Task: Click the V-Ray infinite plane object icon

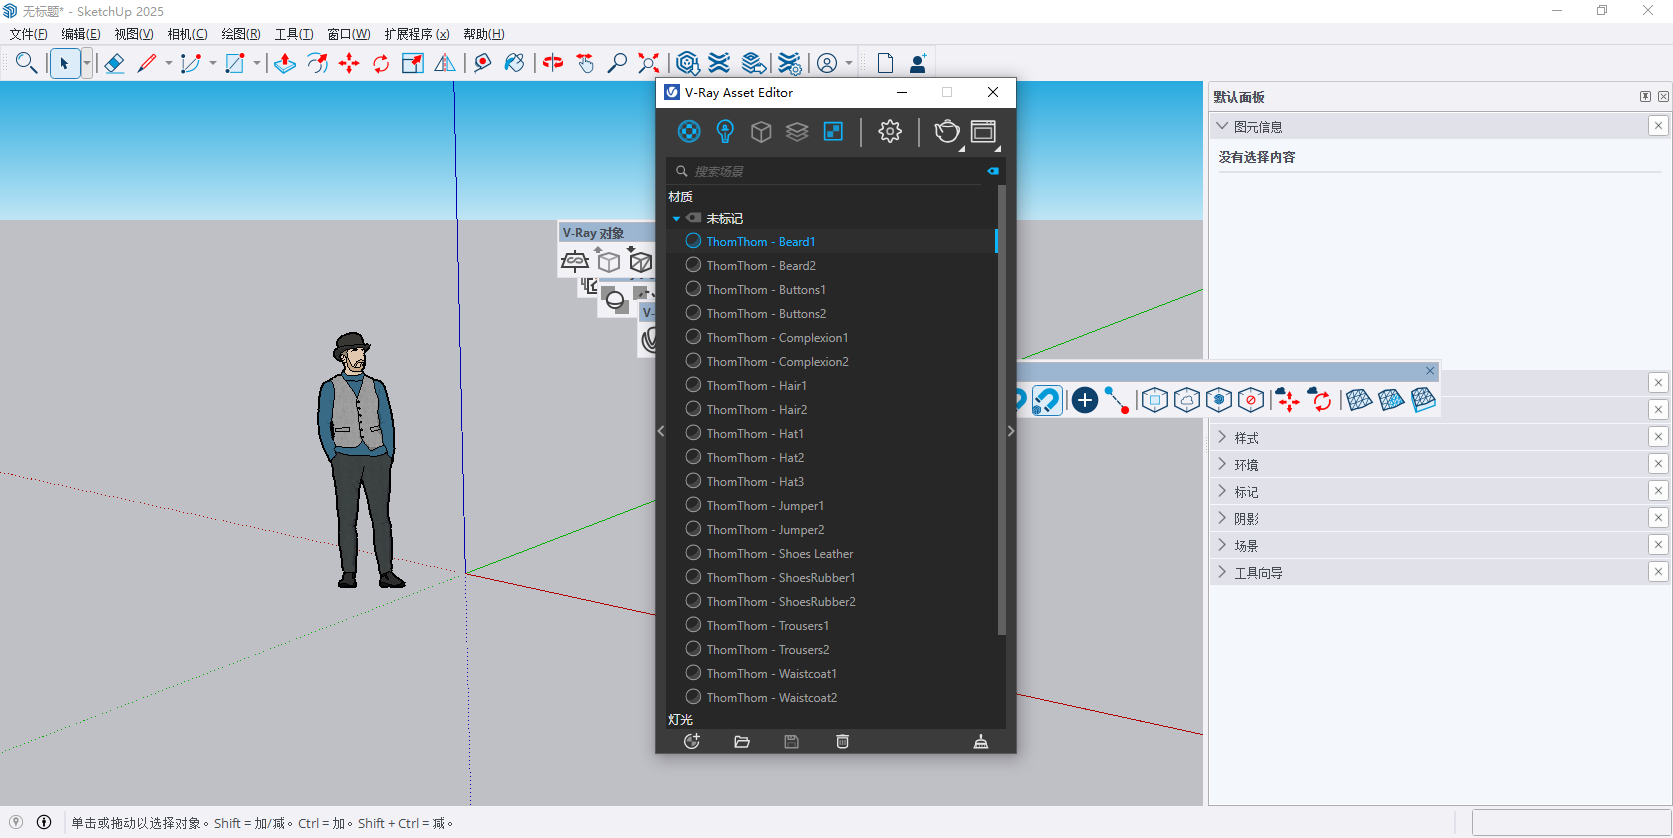Action: [575, 262]
